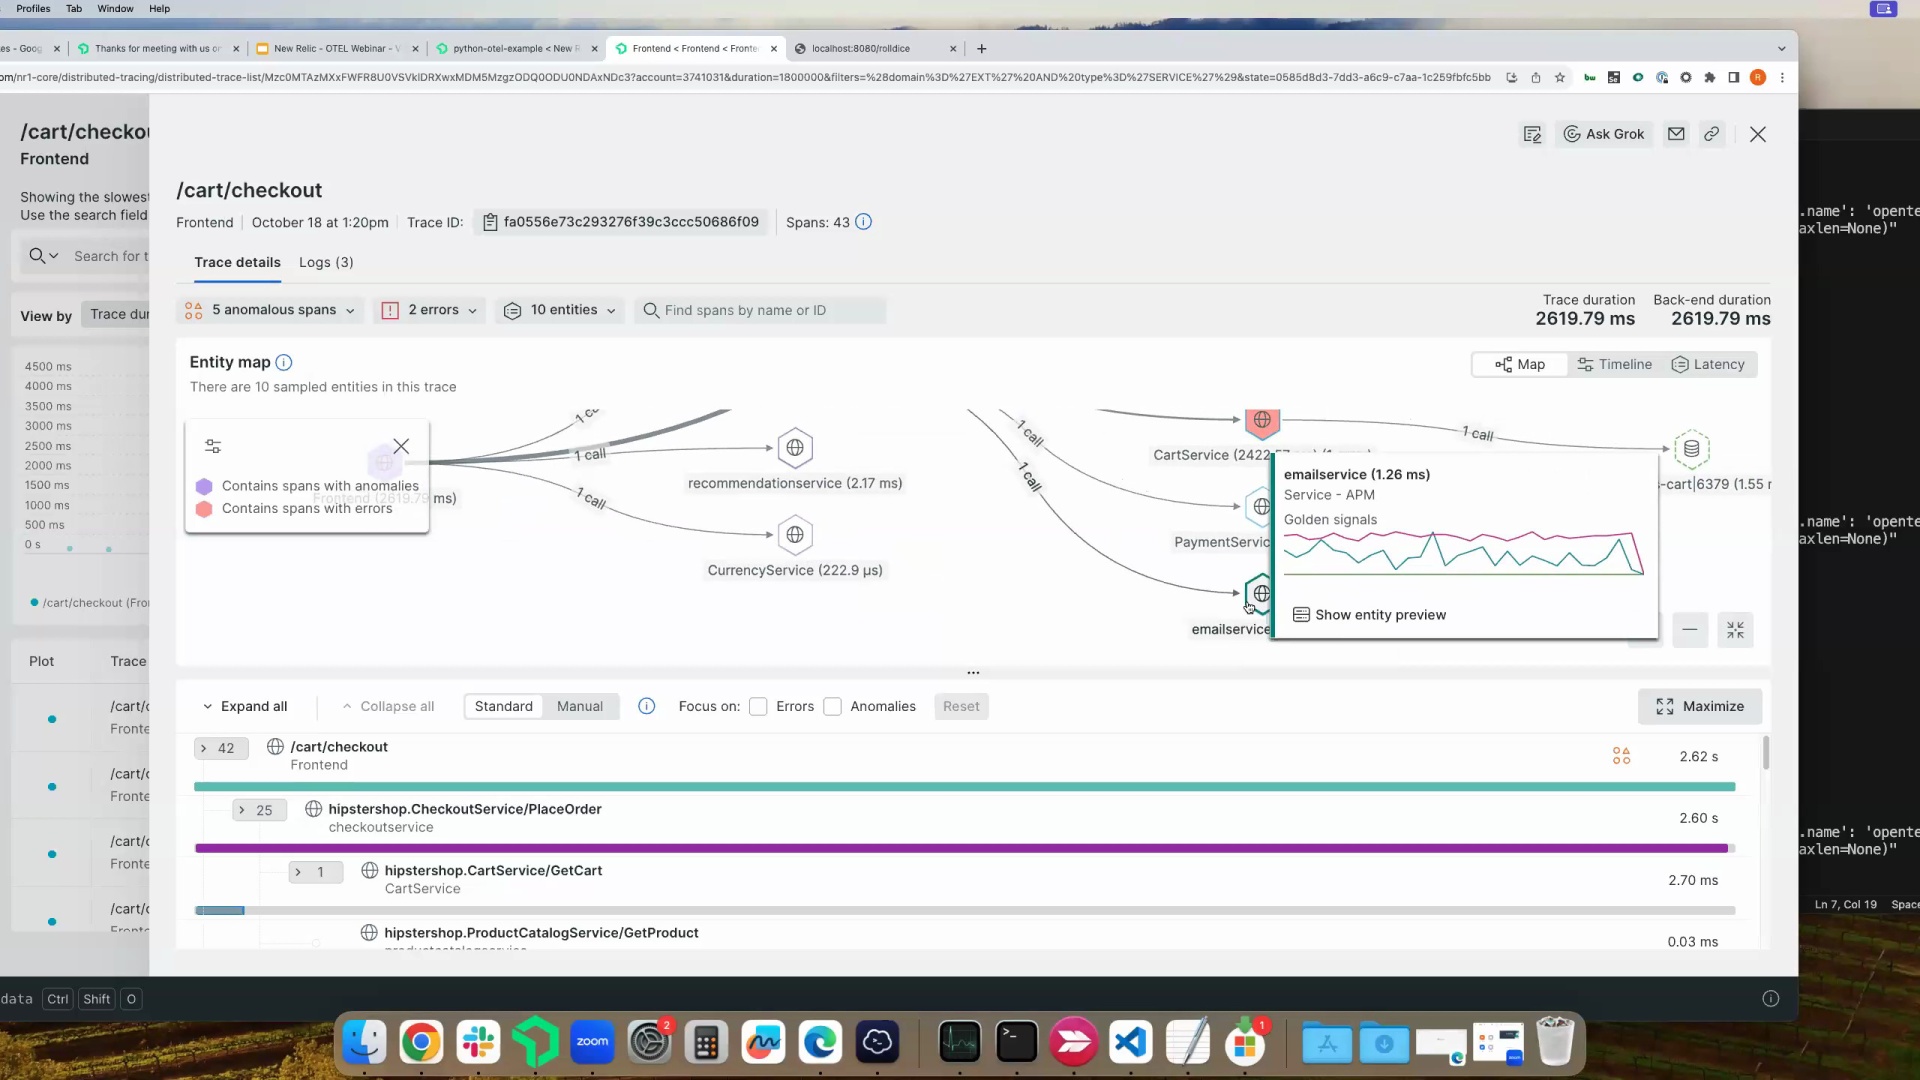Screen dimensions: 1920x1080
Task: Open the Window menu in the menu bar
Action: pos(115,8)
